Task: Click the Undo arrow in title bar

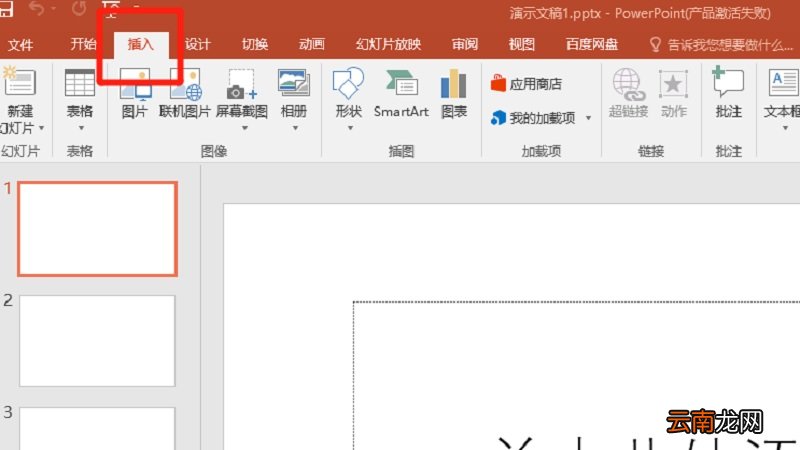Action: [36, 8]
